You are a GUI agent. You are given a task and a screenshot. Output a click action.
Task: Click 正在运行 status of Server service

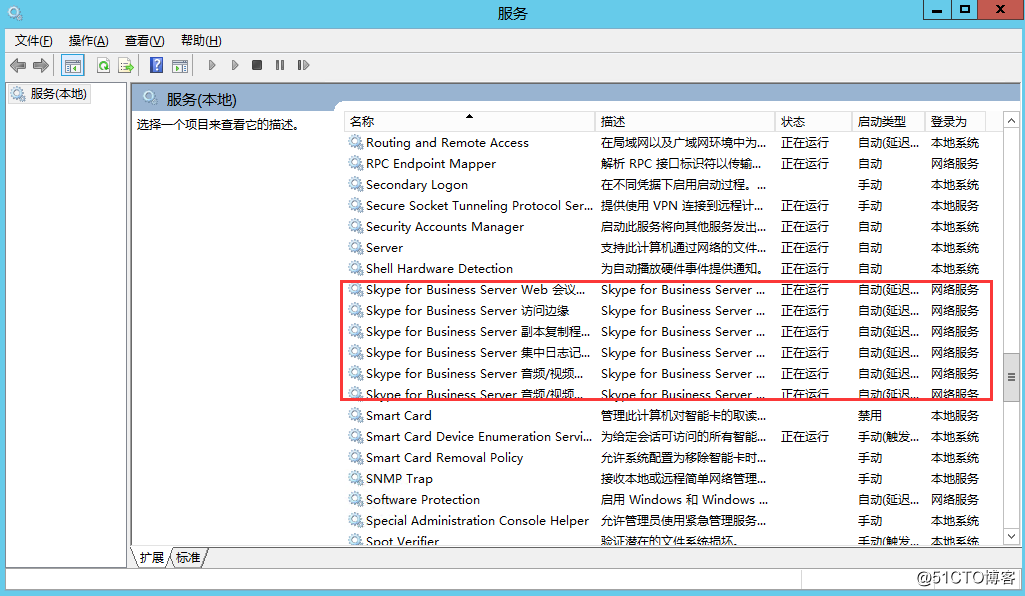point(805,248)
